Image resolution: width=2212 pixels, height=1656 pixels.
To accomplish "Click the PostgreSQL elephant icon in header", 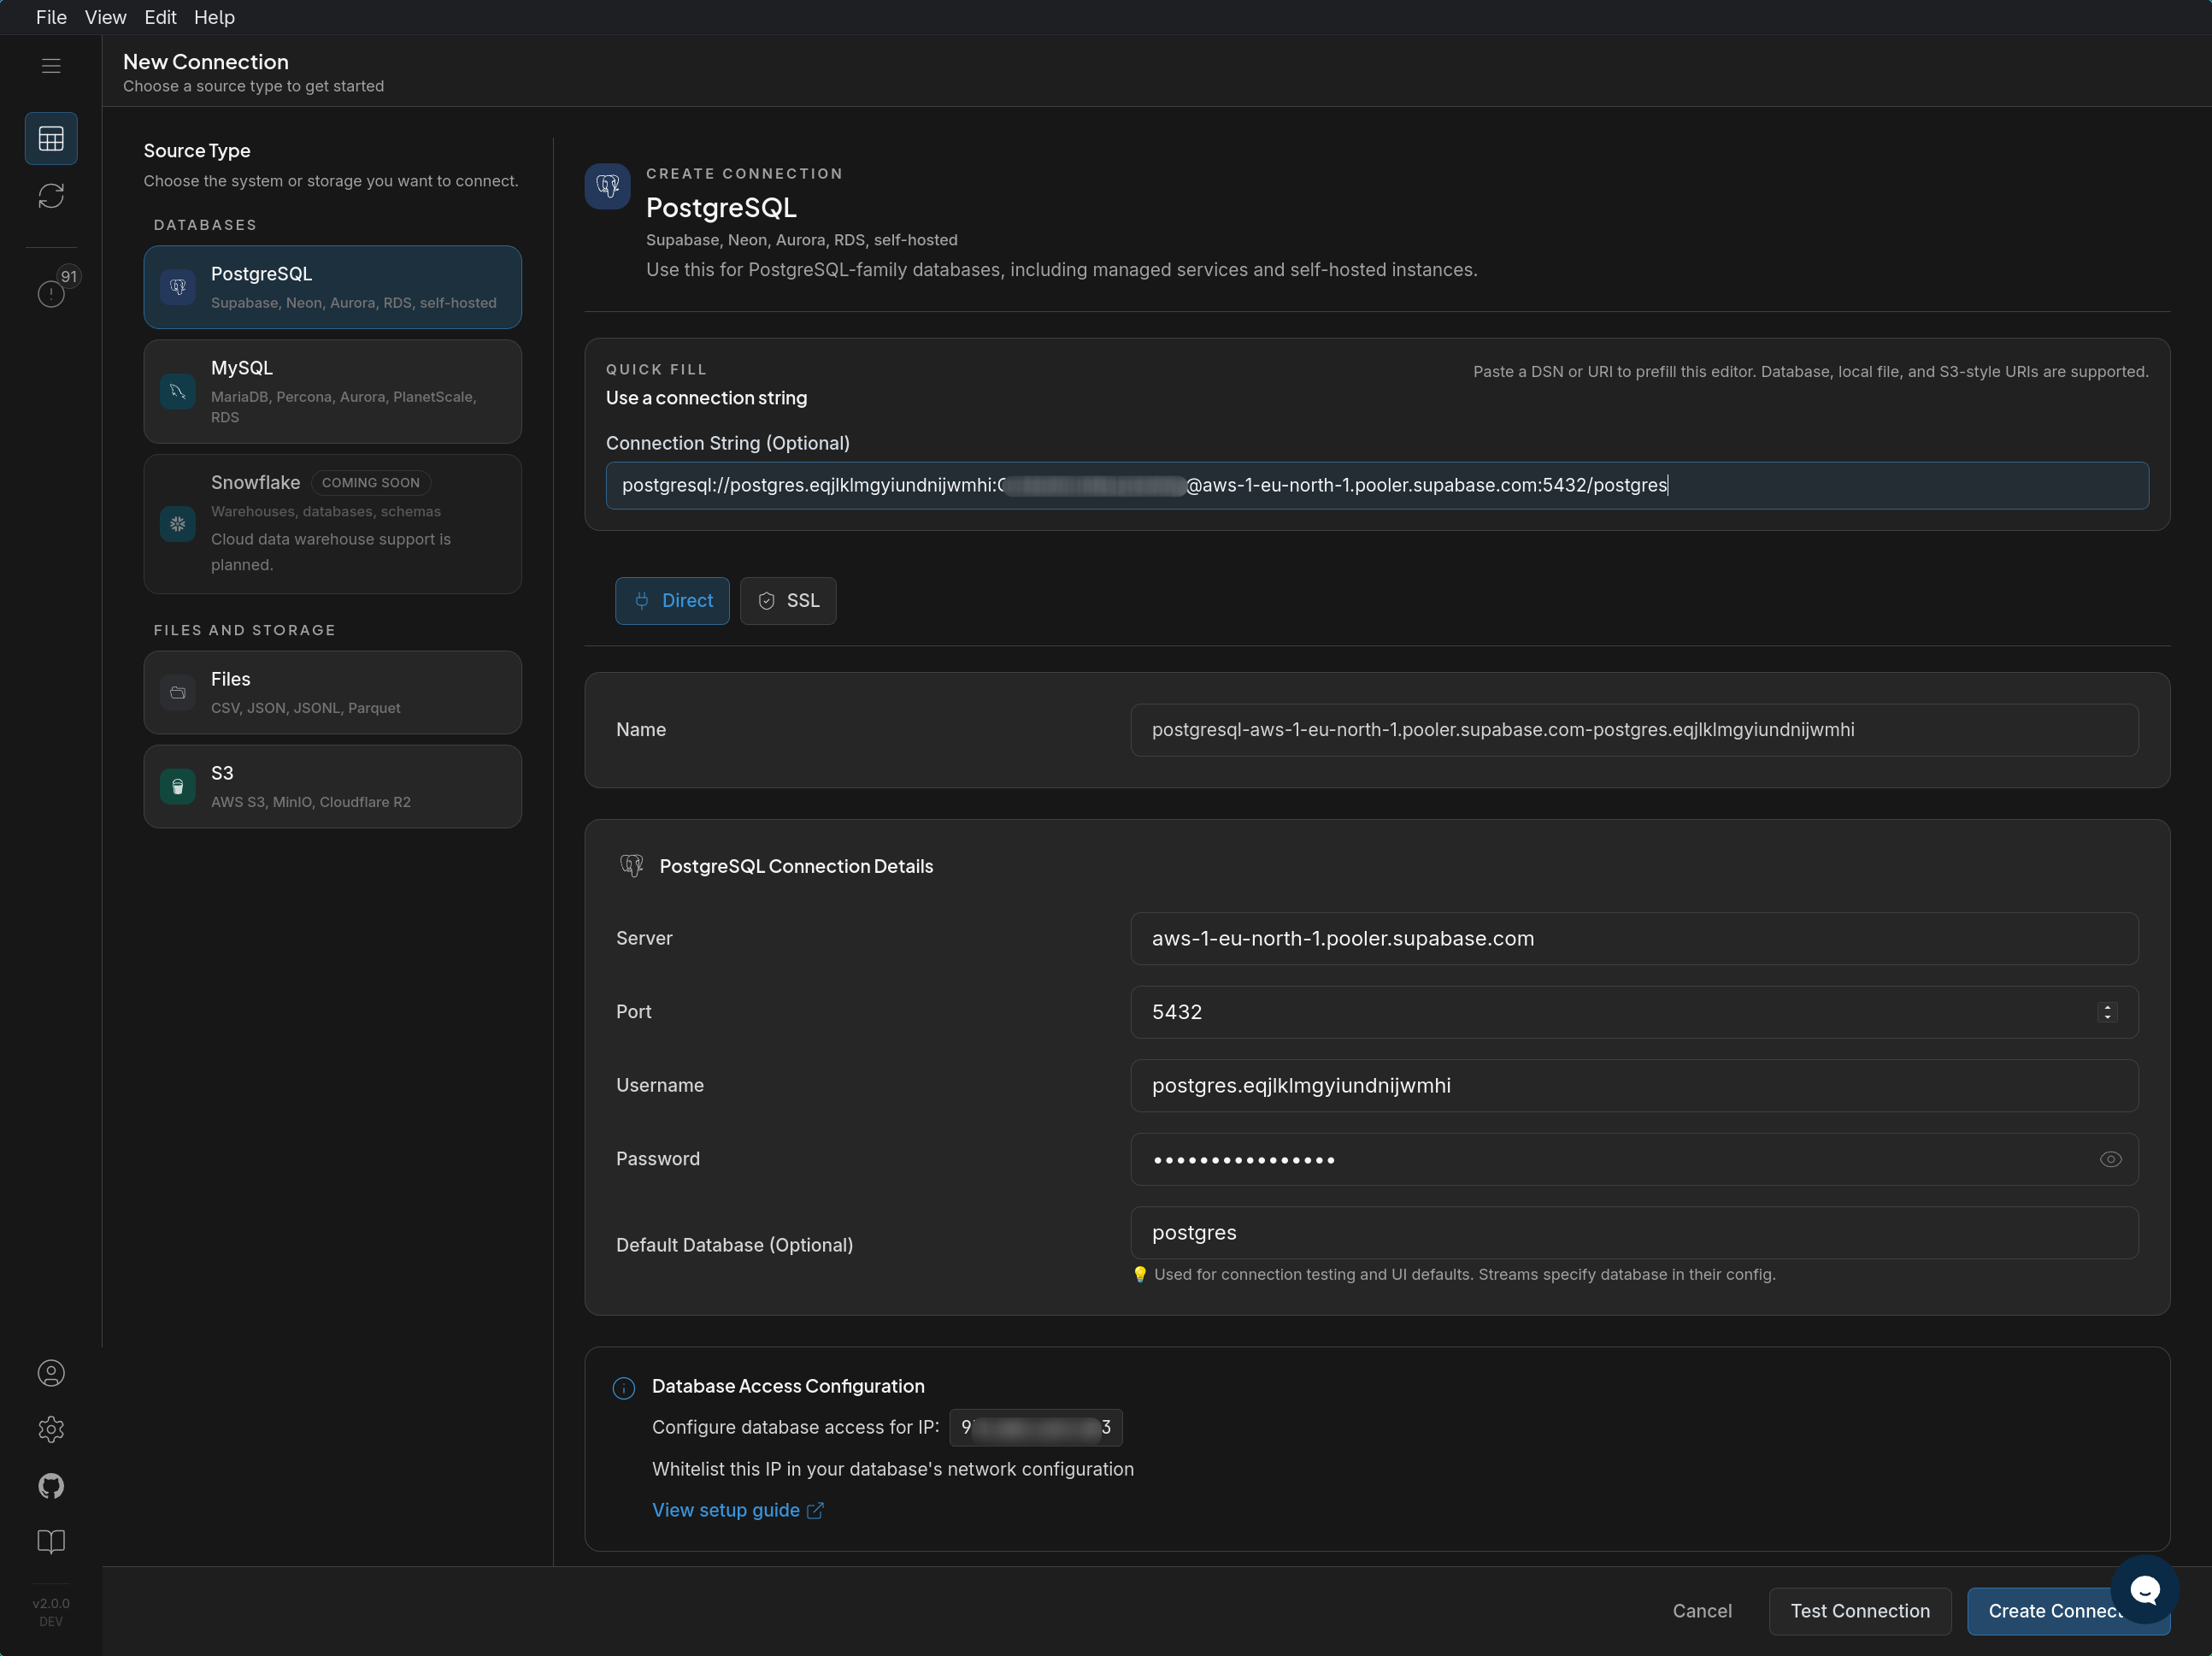I will tap(608, 186).
